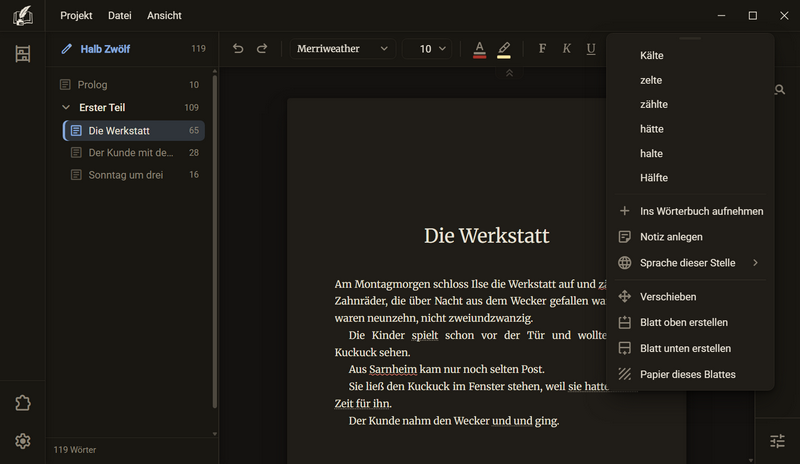Apply the yellow highlighter color
This screenshot has width=800, height=464.
tap(504, 50)
